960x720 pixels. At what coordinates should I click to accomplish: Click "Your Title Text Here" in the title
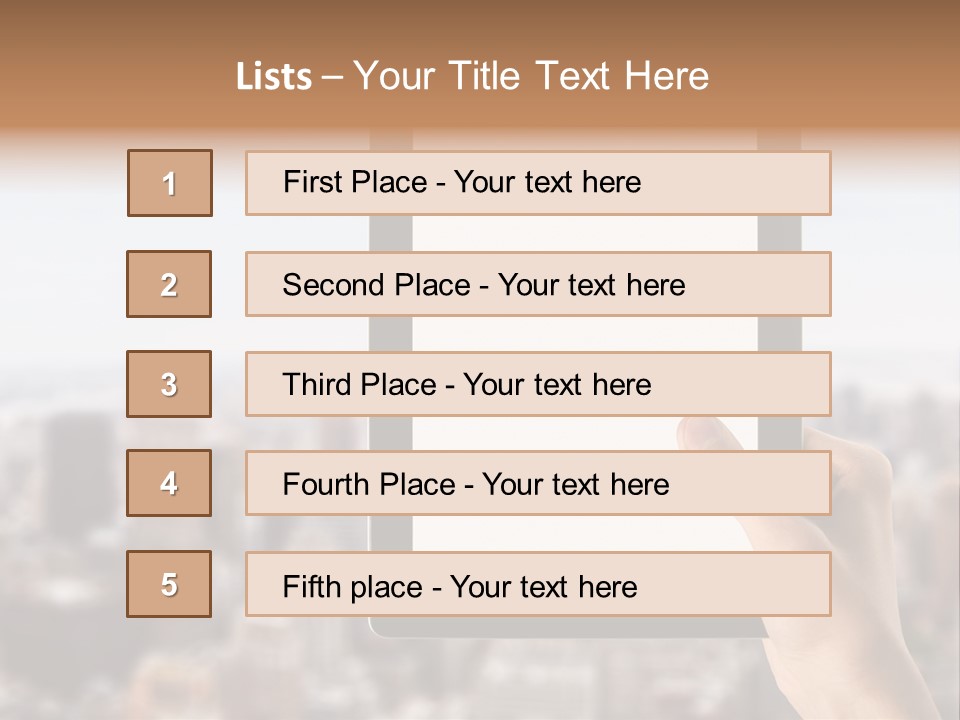(x=531, y=77)
